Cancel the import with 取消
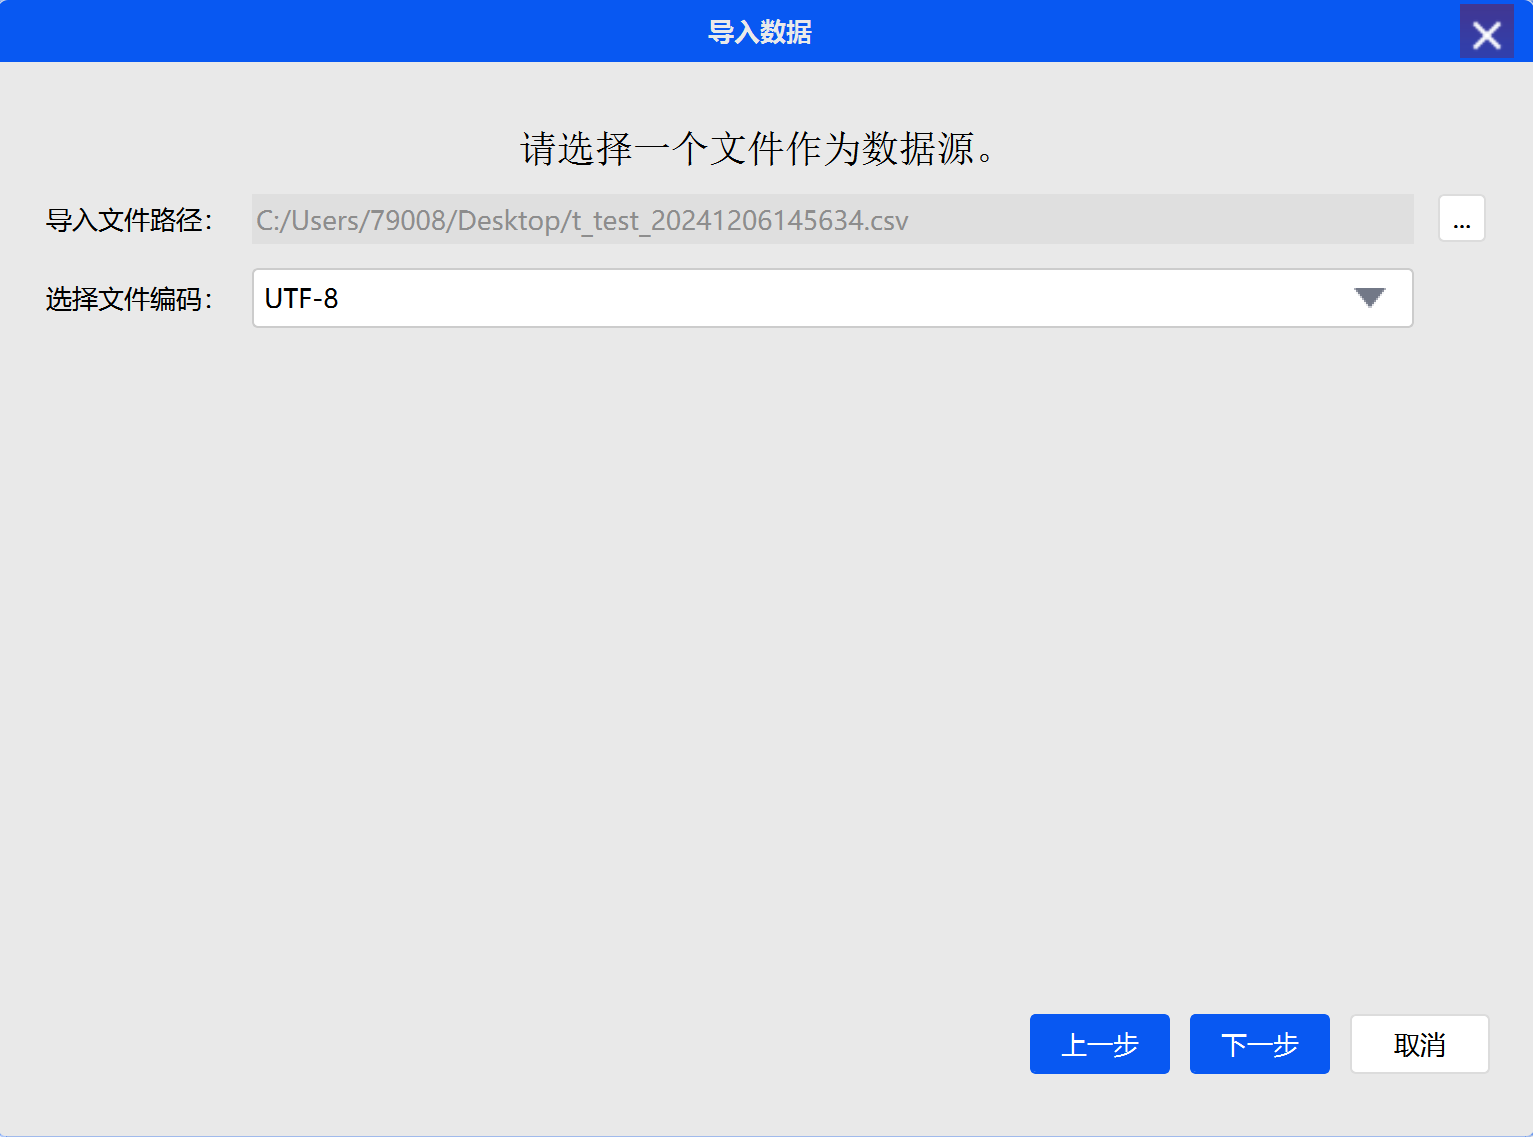The height and width of the screenshot is (1137, 1533). point(1419,1044)
